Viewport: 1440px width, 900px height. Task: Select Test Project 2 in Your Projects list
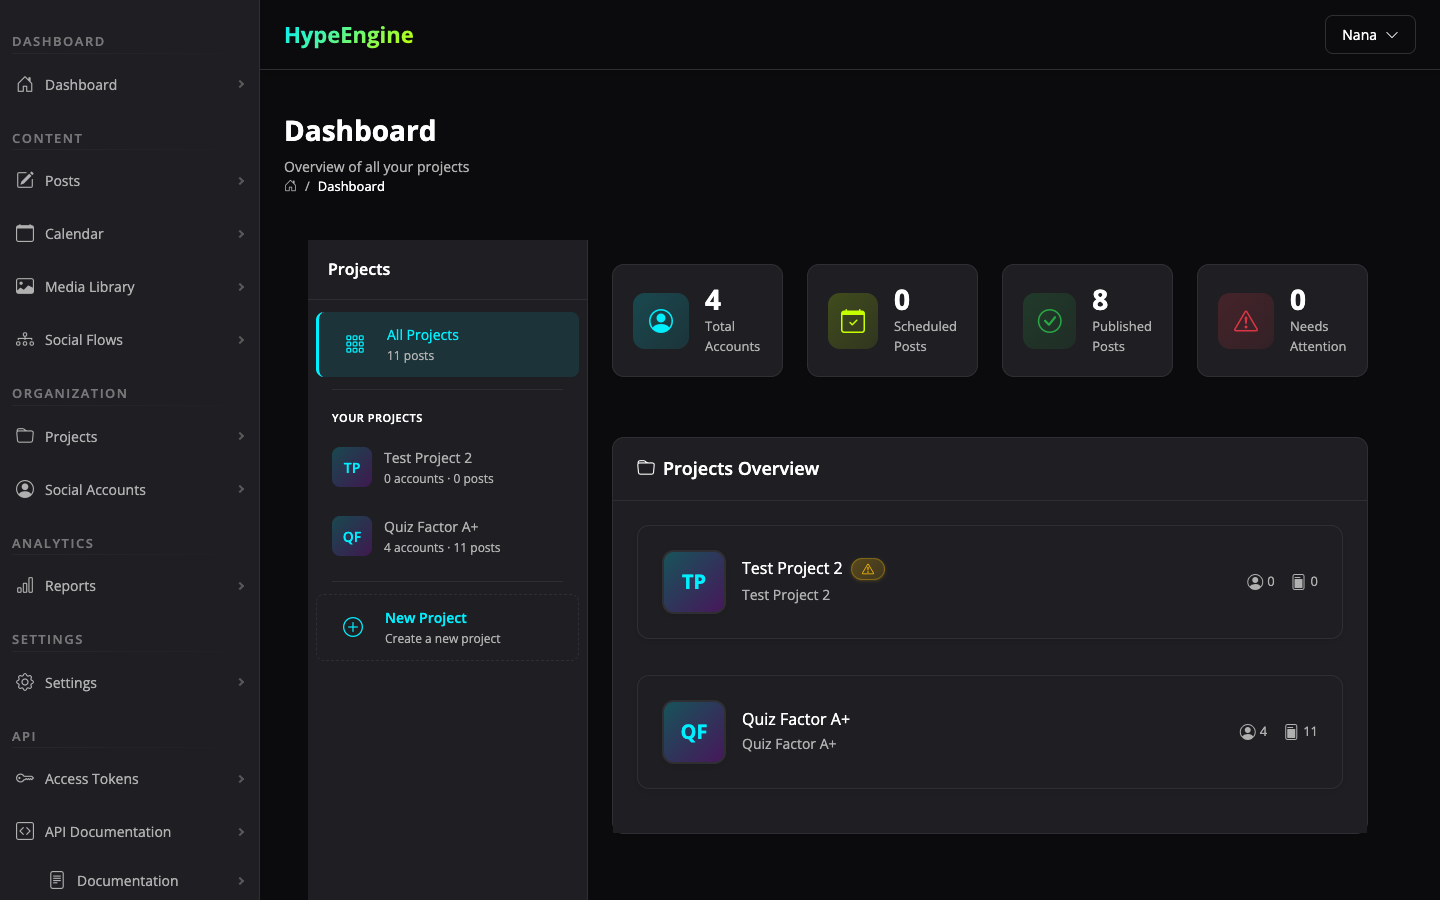coord(448,467)
